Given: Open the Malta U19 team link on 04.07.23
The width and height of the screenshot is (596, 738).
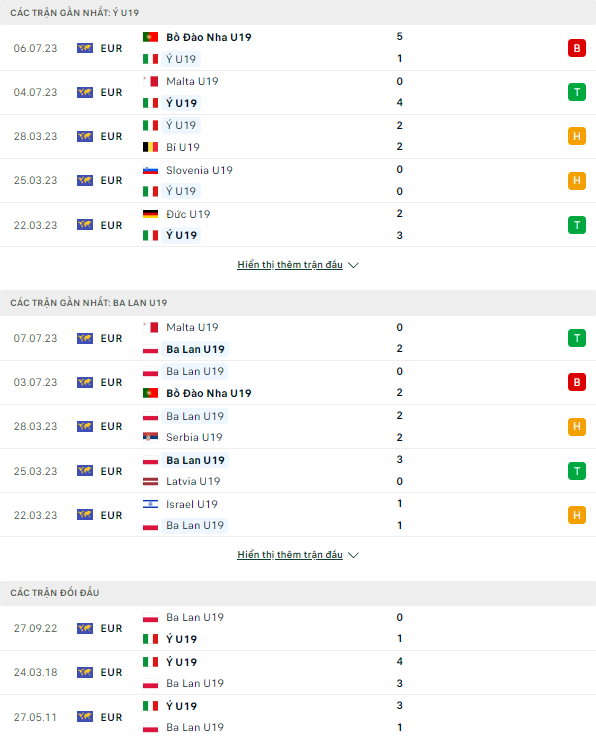Looking at the screenshot, I should tap(192, 81).
